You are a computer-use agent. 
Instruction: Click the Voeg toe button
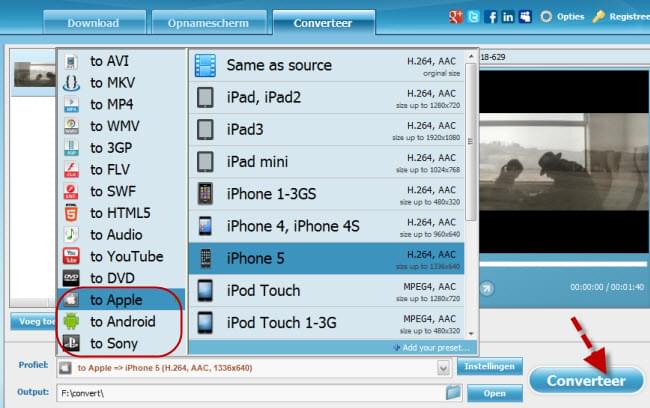33,321
